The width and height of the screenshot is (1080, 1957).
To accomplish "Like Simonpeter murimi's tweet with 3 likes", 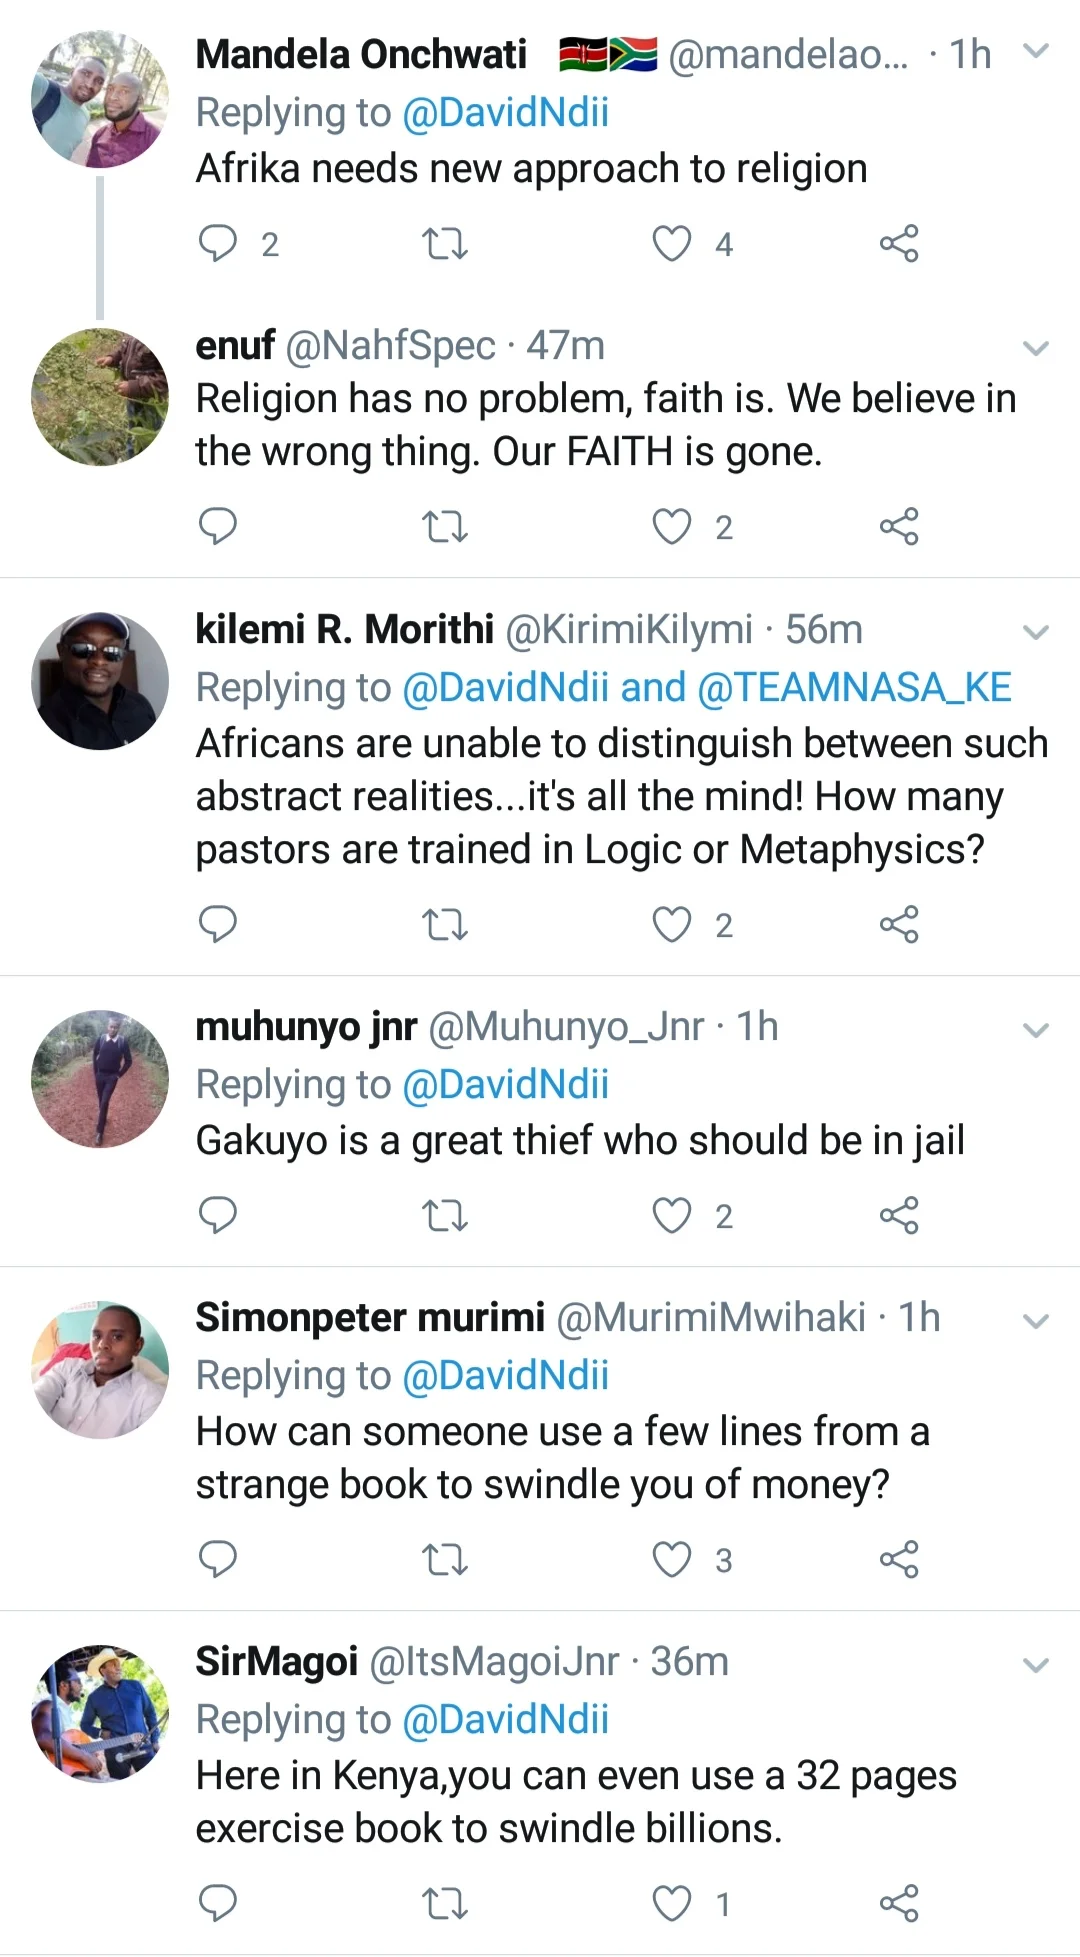I will pyautogui.click(x=672, y=1558).
